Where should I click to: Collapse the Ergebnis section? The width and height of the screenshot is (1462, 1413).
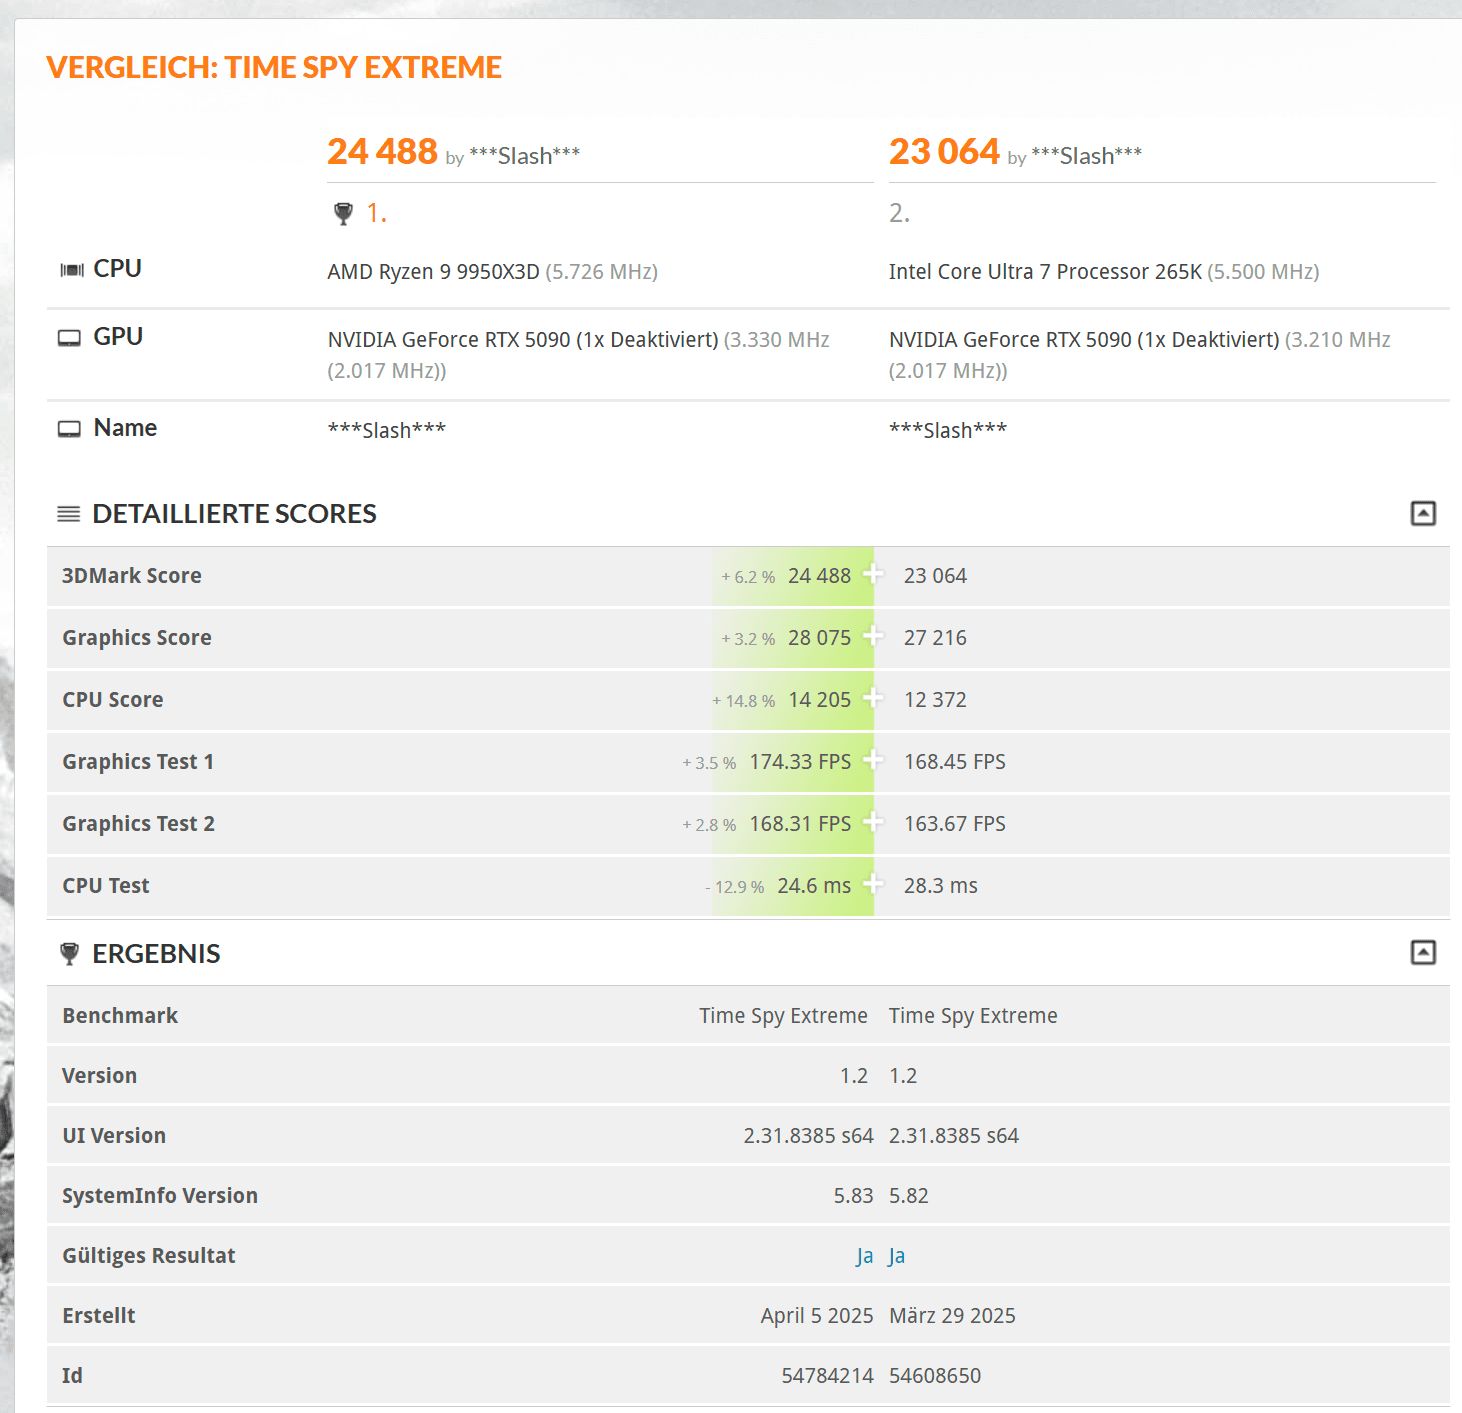click(1423, 952)
